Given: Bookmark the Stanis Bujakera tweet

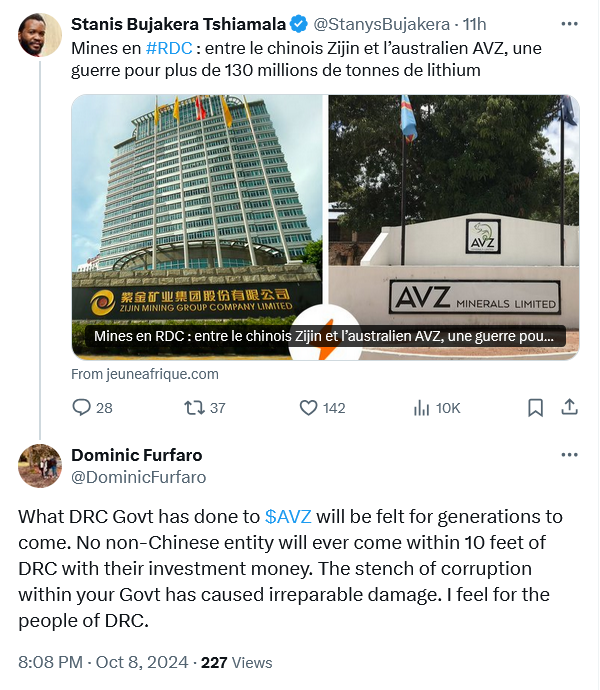Looking at the screenshot, I should (x=535, y=407).
